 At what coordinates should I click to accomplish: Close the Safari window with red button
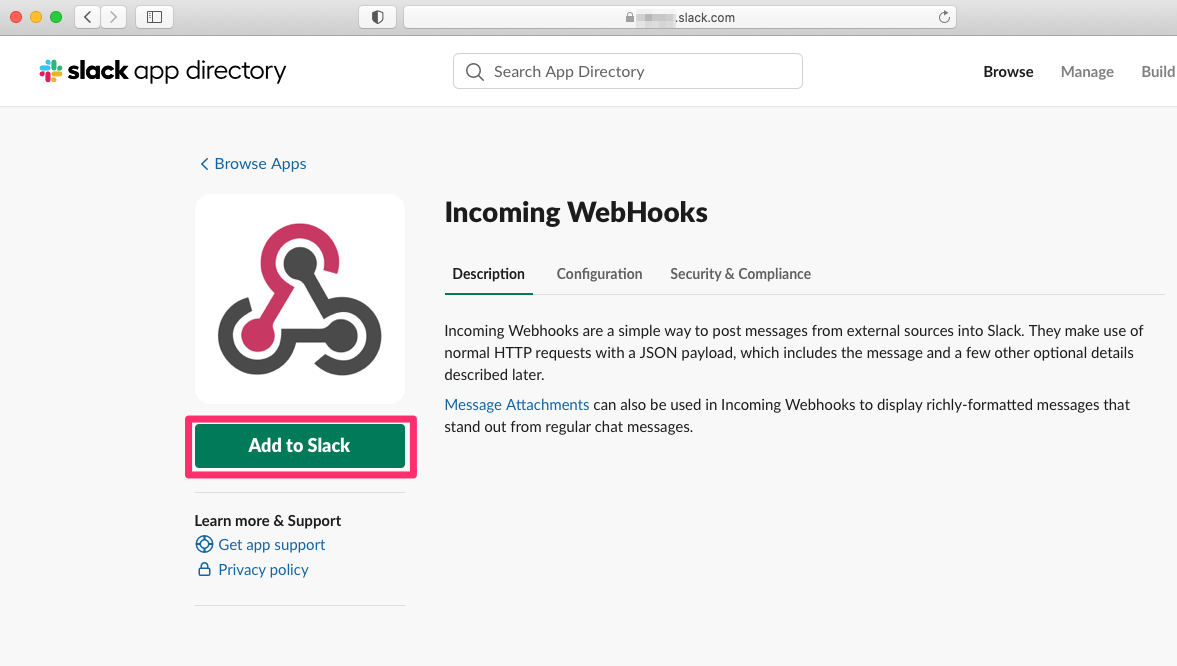(16, 17)
